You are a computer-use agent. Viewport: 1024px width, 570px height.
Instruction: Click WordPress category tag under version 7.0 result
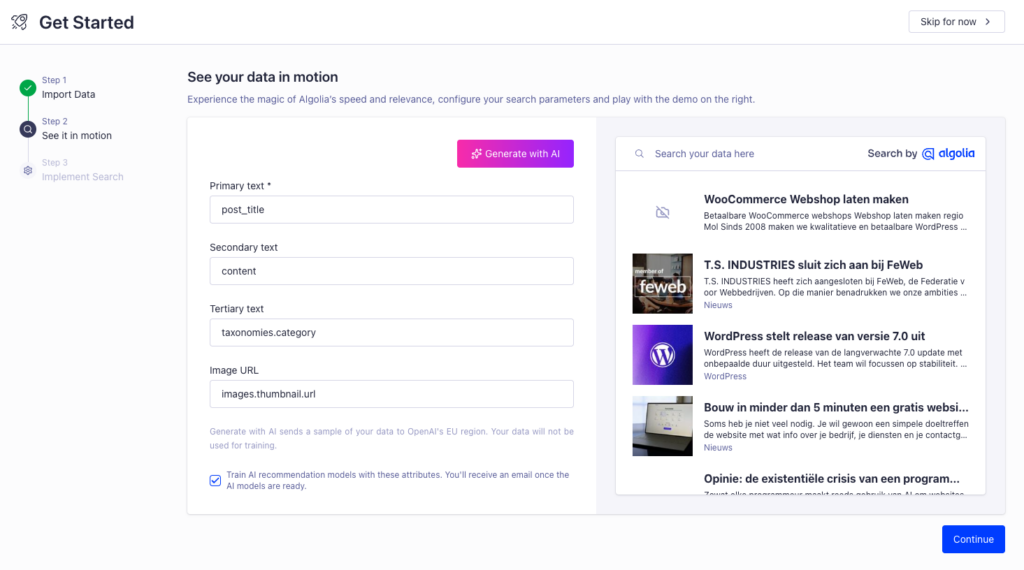725,376
